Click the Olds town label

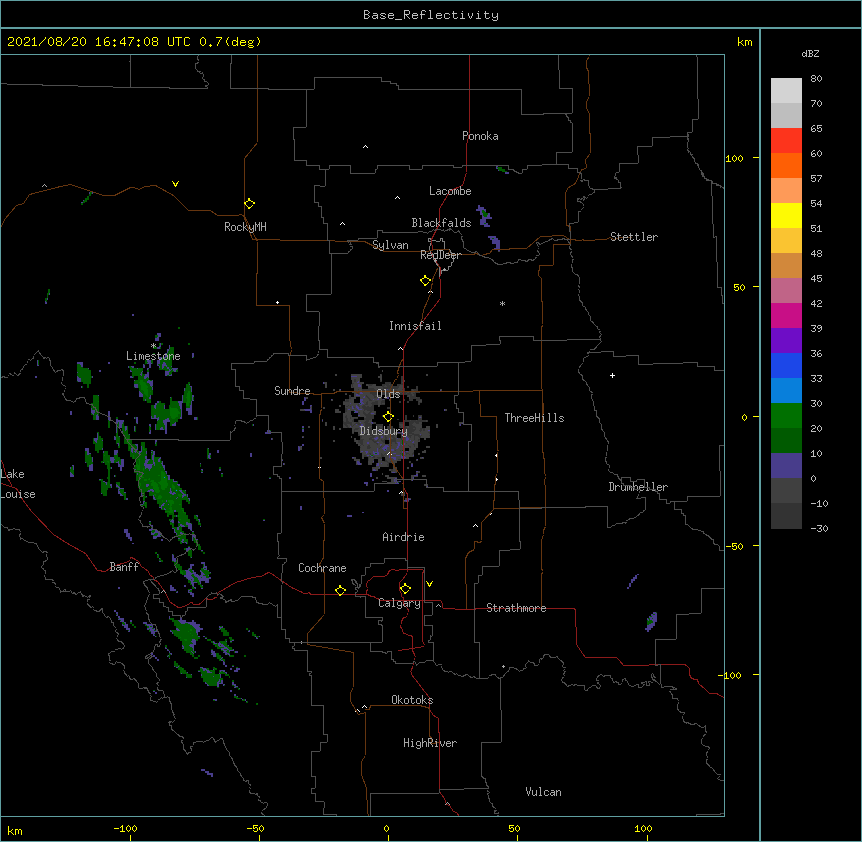pos(388,394)
